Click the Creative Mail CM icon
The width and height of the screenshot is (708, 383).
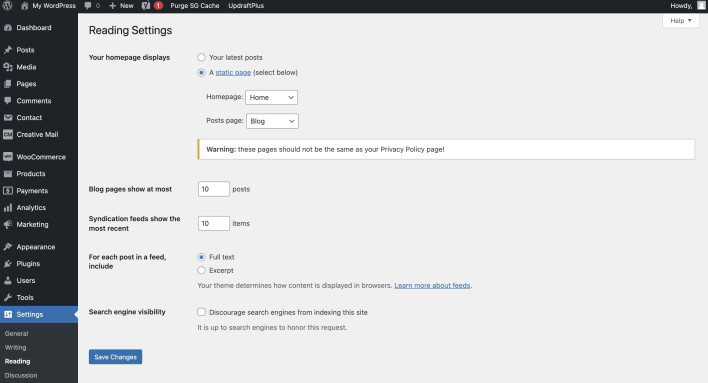click(8, 134)
